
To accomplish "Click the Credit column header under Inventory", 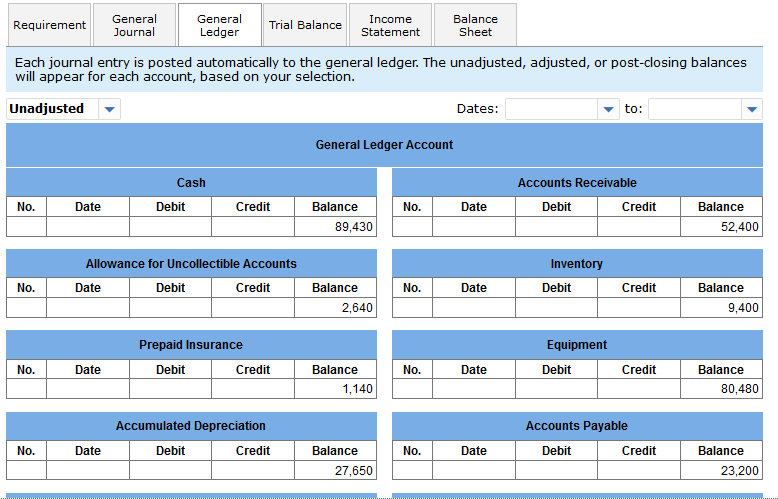I will (639, 288).
